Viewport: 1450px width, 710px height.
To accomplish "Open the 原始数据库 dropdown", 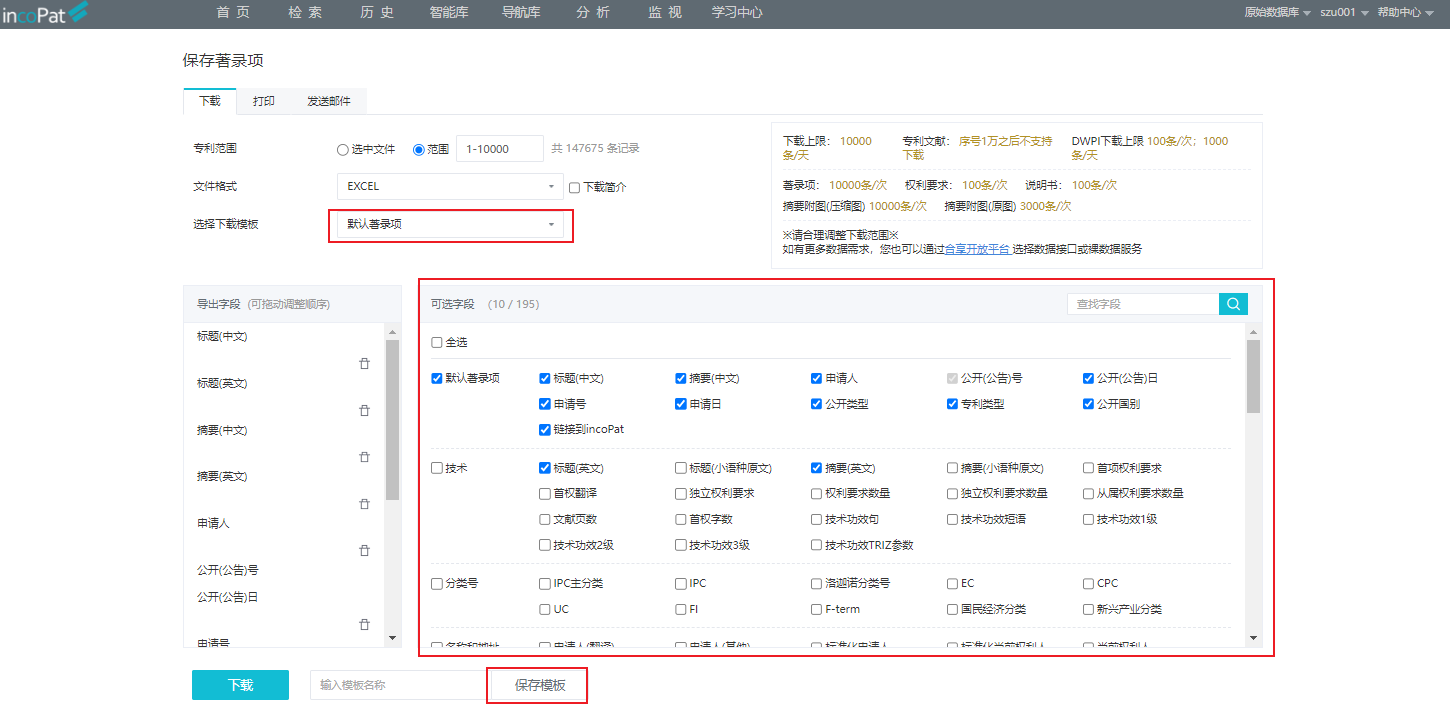I will pyautogui.click(x=1277, y=13).
